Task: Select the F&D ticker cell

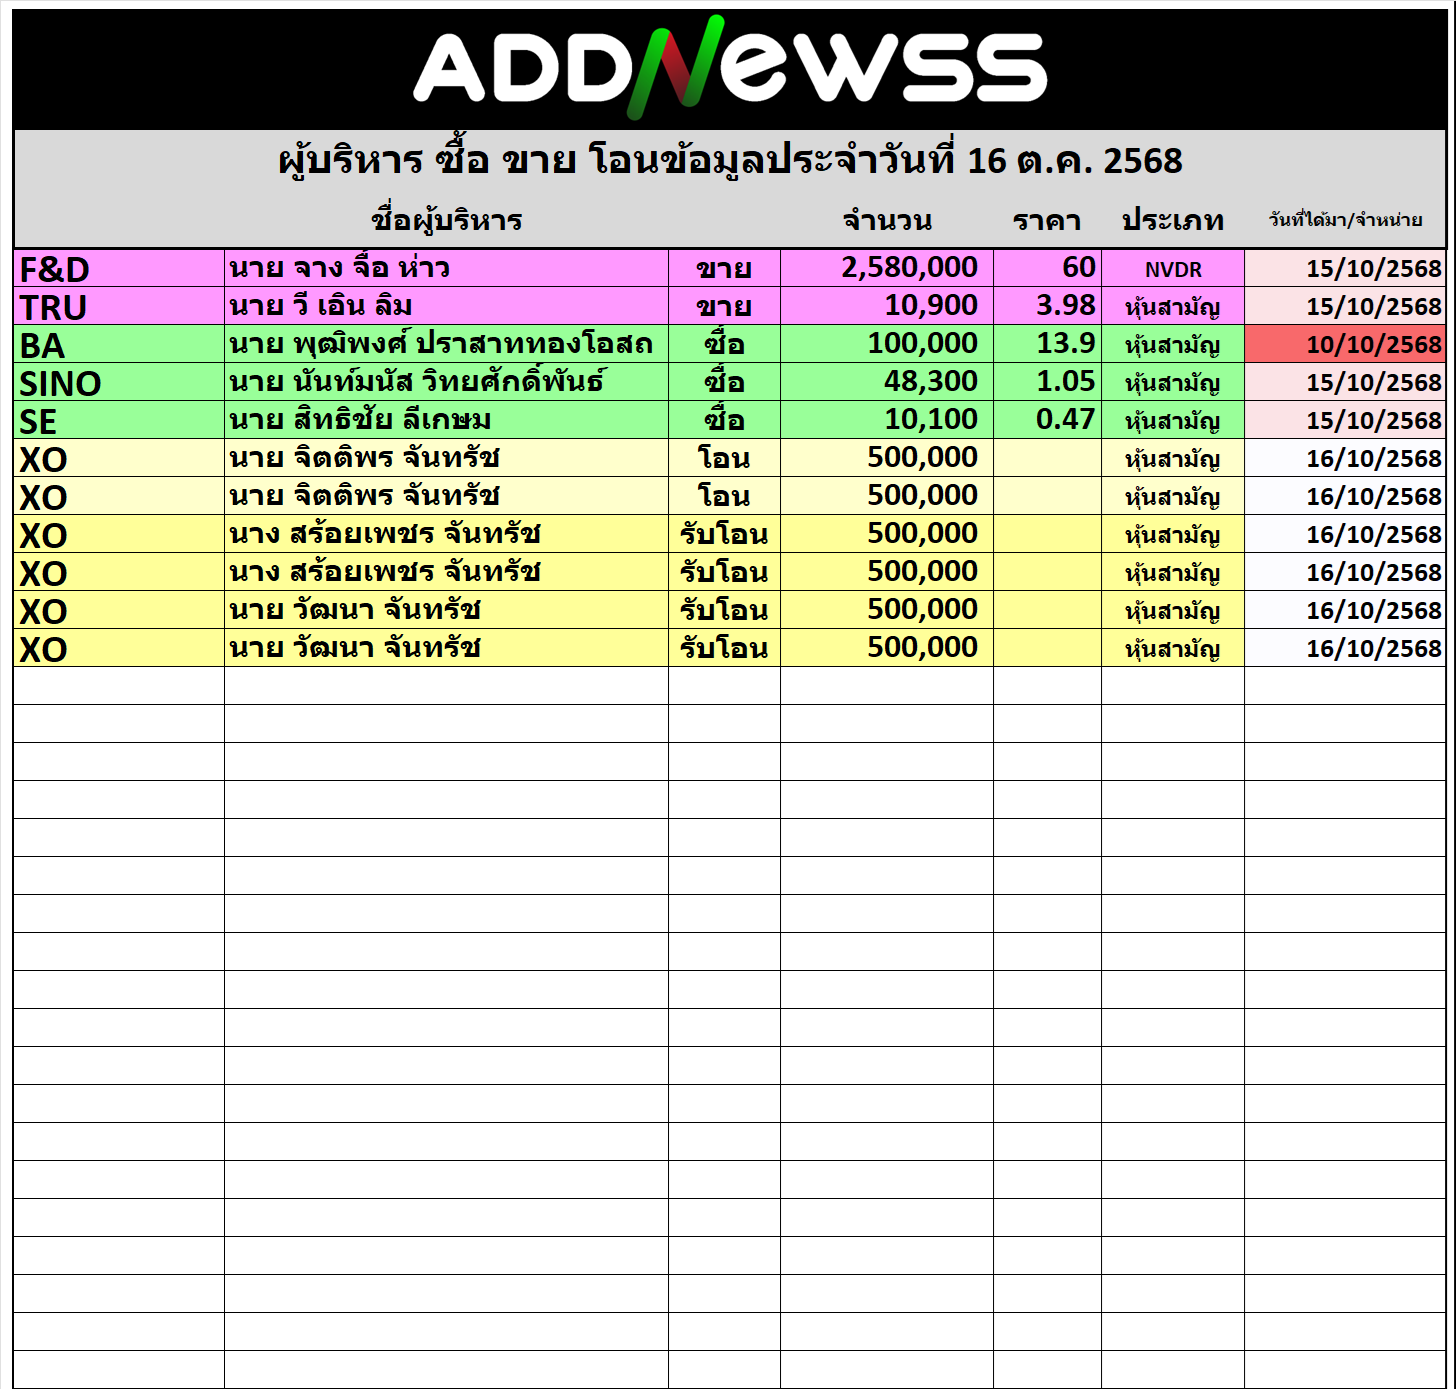Action: [x=119, y=269]
